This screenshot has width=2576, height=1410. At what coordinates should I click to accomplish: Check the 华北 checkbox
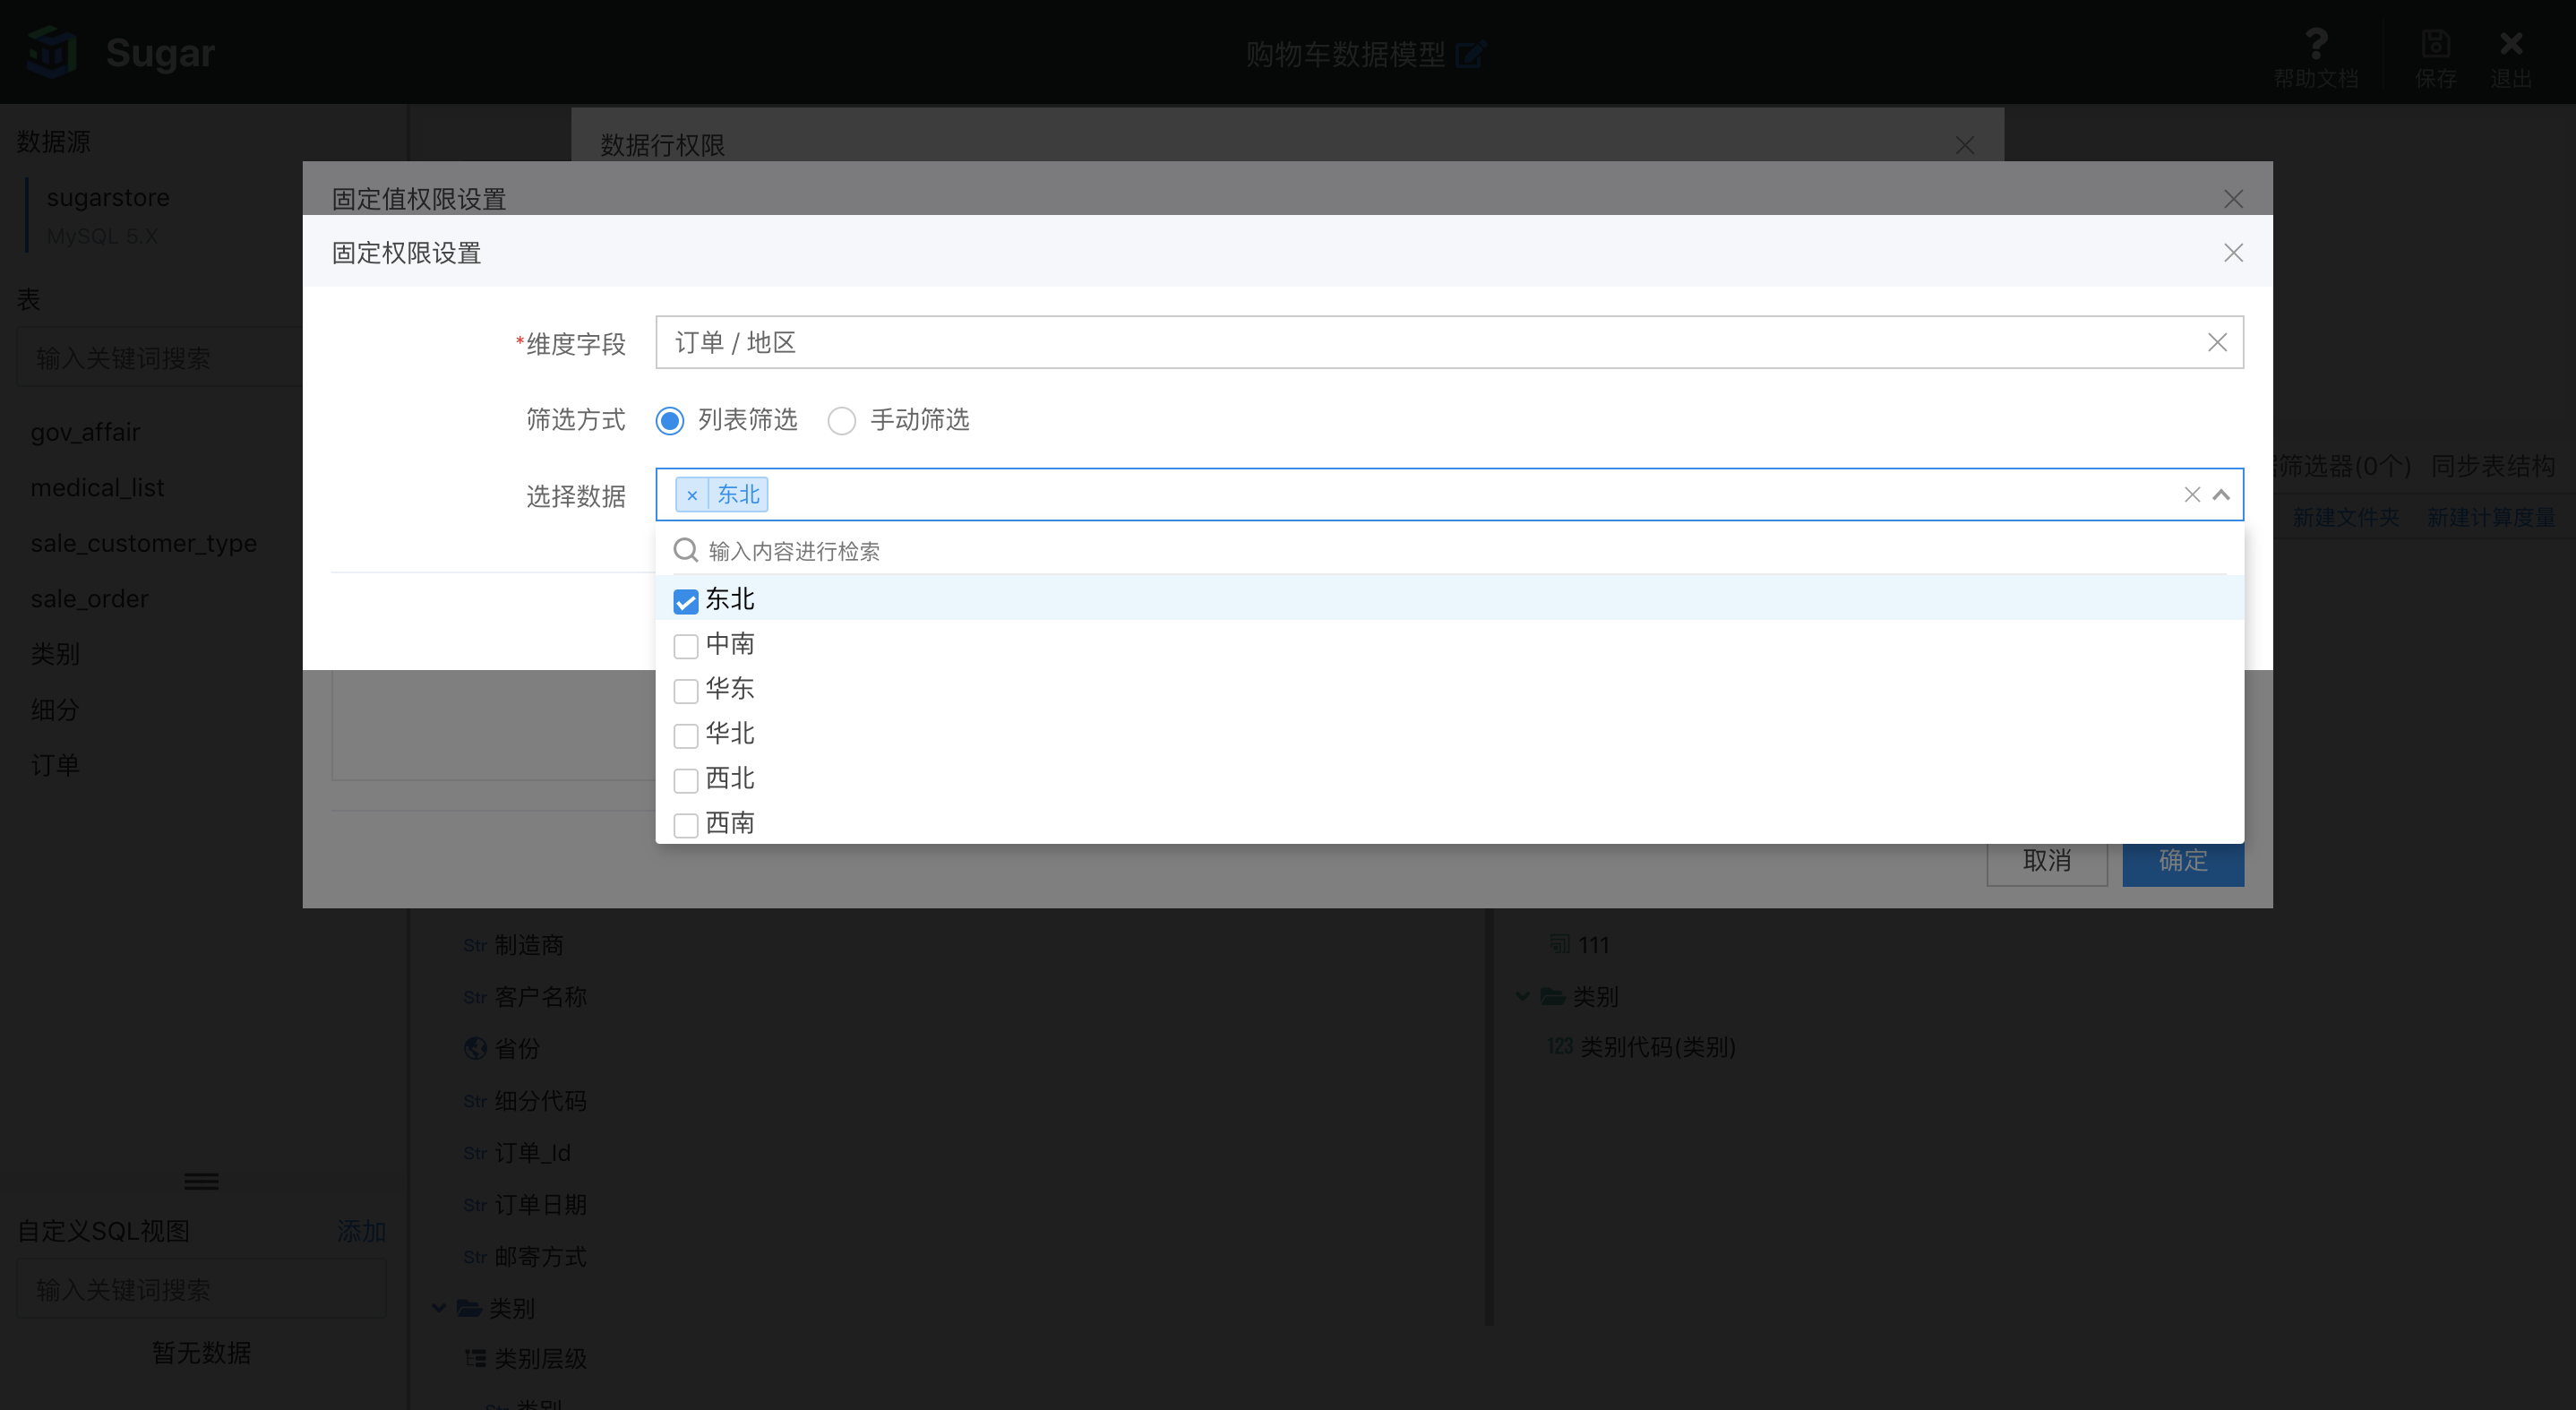(686, 736)
